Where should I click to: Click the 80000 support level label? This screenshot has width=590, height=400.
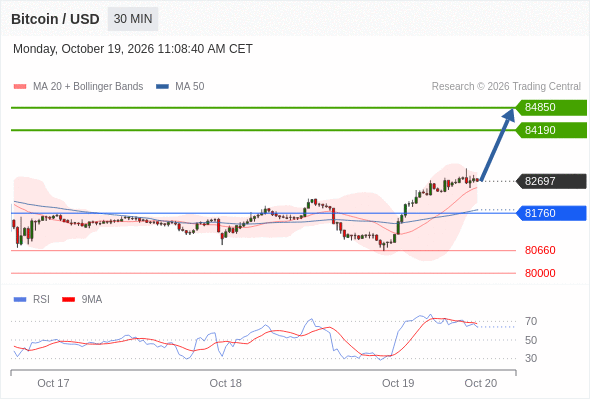click(x=540, y=273)
